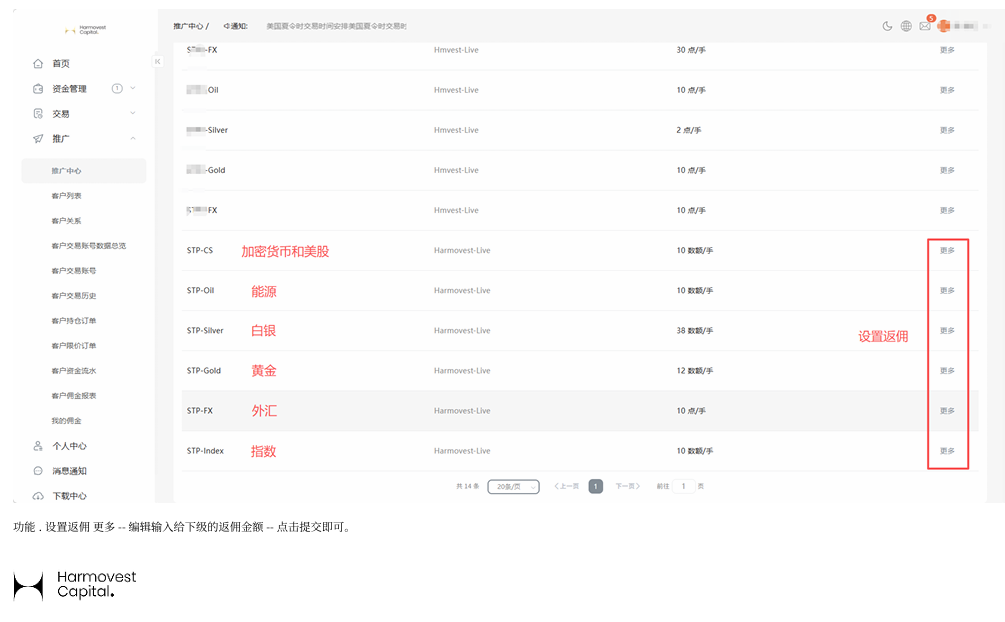Select page 1 in pagination

click(595, 487)
